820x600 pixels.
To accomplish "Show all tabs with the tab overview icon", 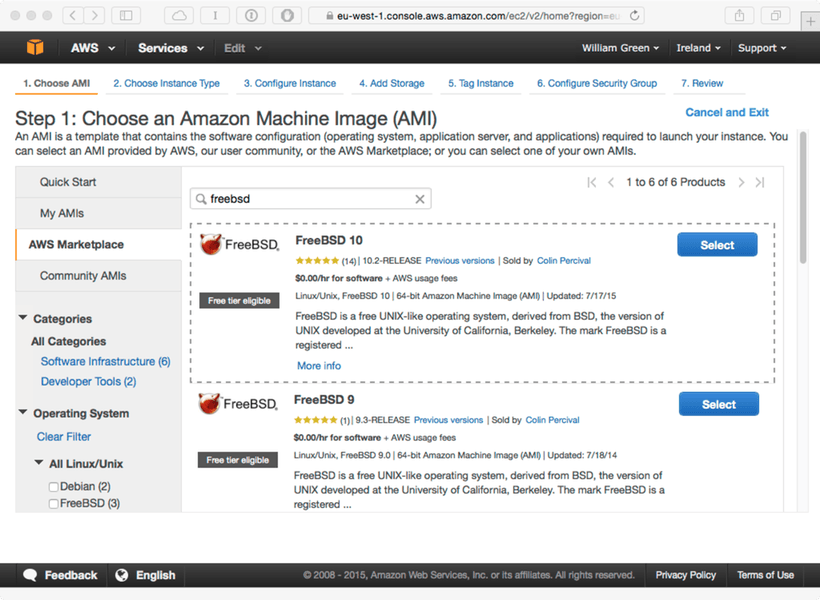I will pos(776,15).
